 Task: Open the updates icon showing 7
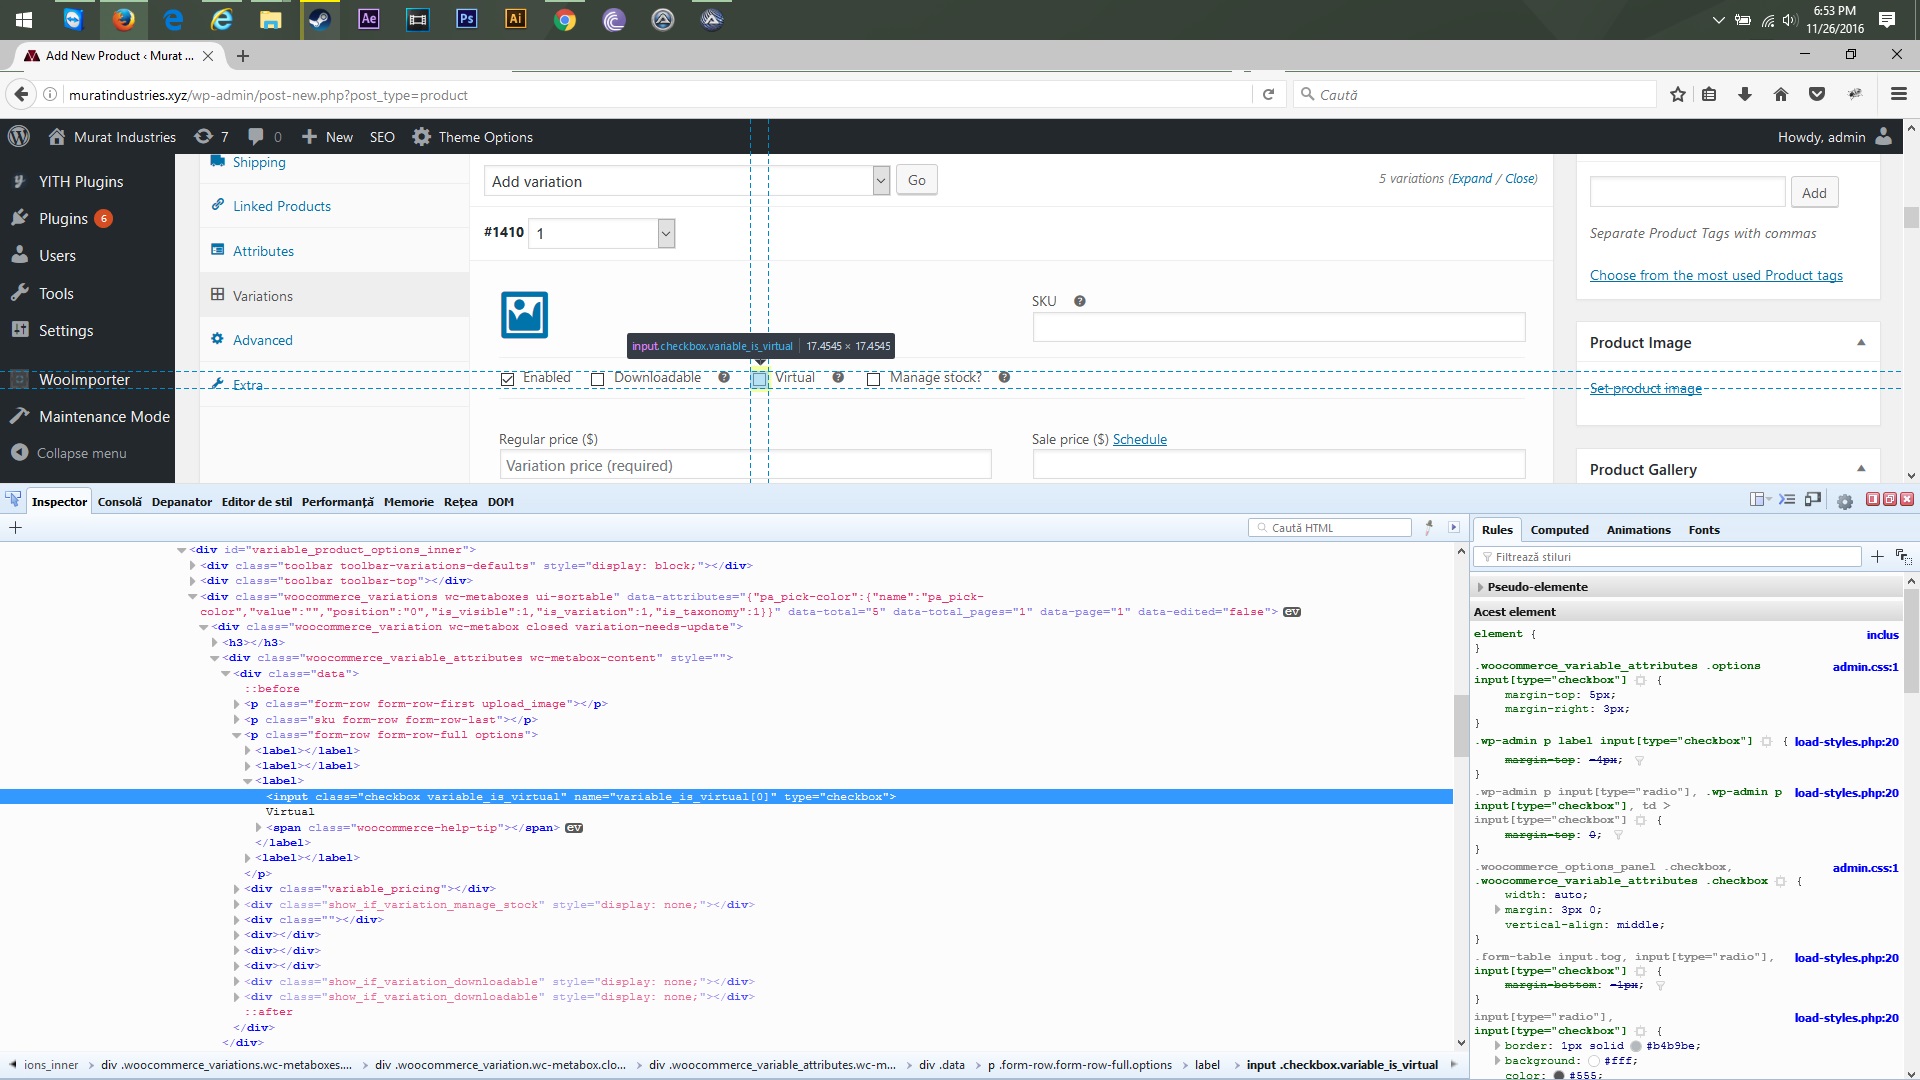click(212, 136)
